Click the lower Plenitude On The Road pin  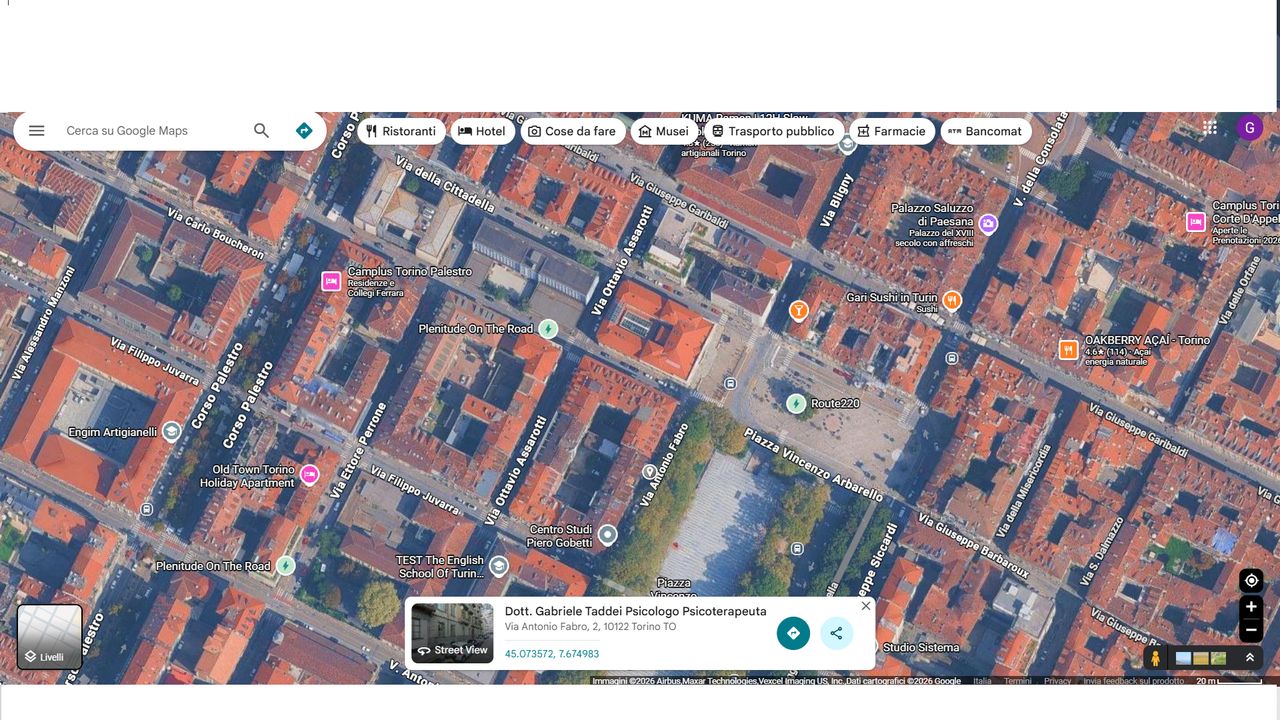(286, 566)
